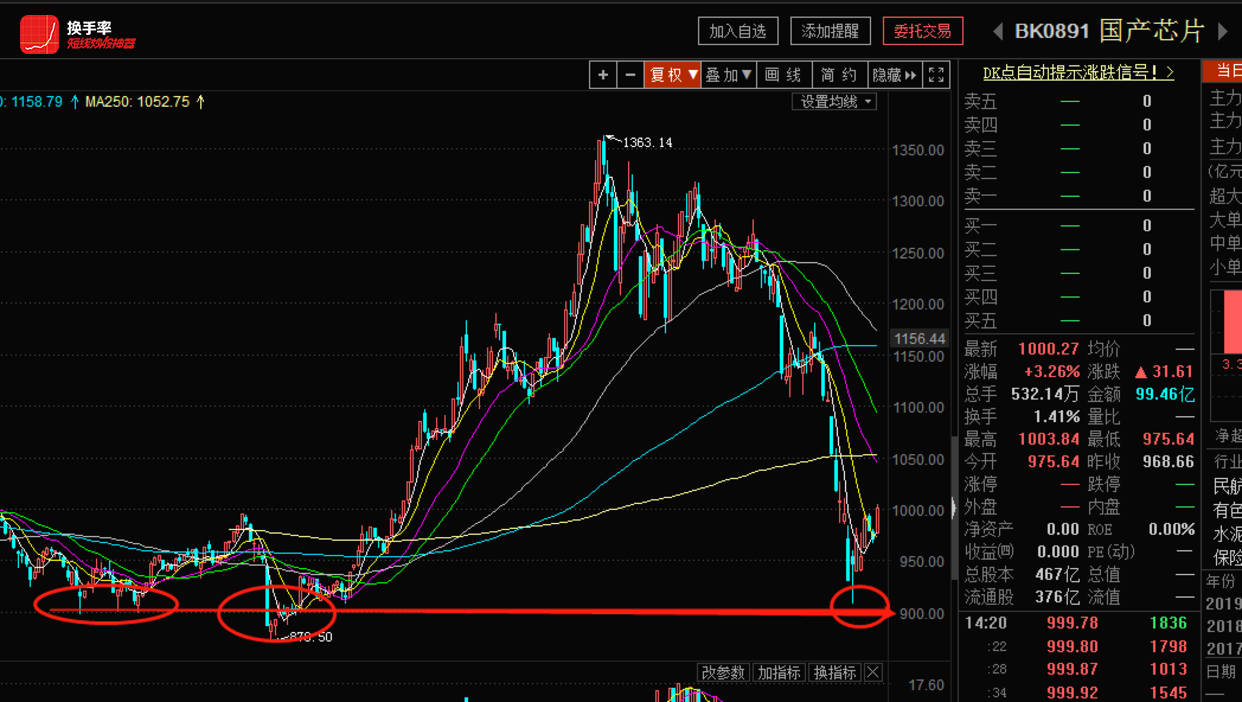Close the indicator panel with X icon
The image size is (1242, 702).
(873, 672)
